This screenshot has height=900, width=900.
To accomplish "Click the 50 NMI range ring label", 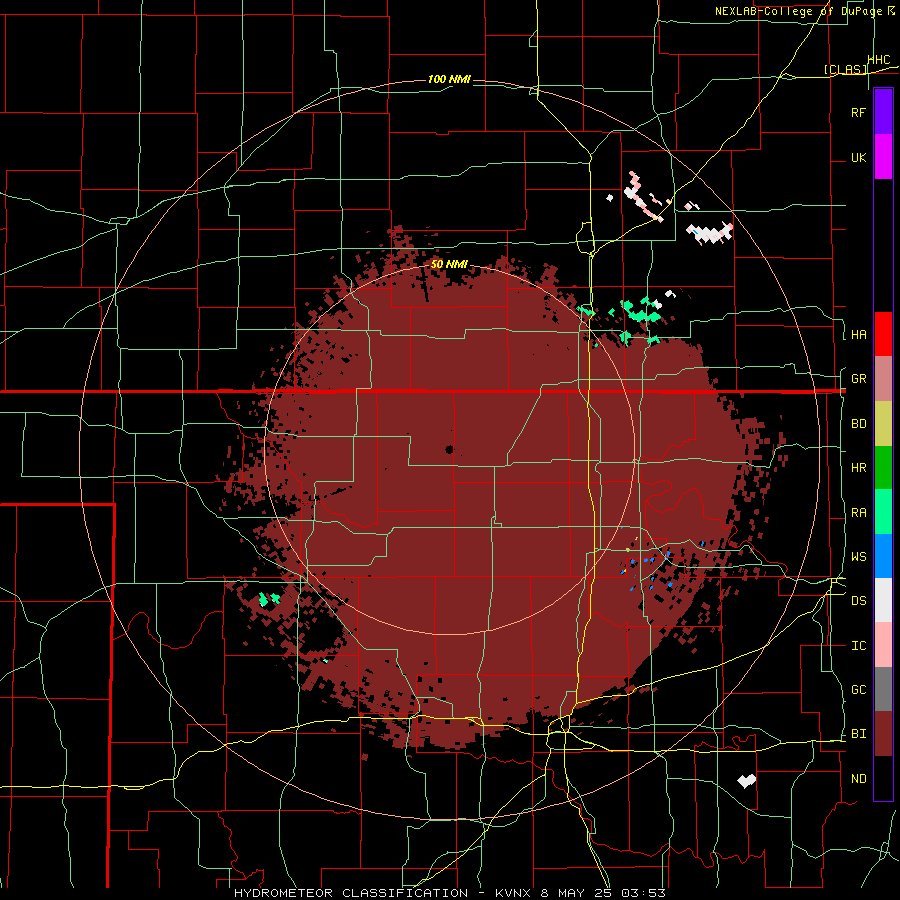I will [449, 264].
